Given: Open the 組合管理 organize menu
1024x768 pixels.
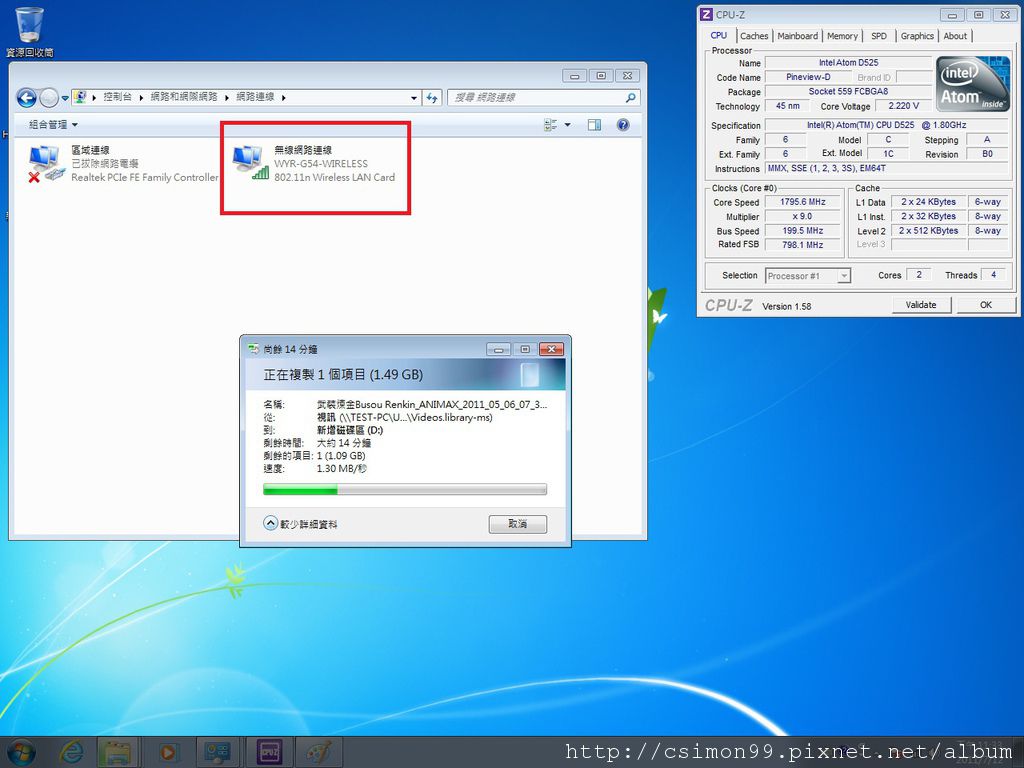Looking at the screenshot, I should pyautogui.click(x=53, y=124).
